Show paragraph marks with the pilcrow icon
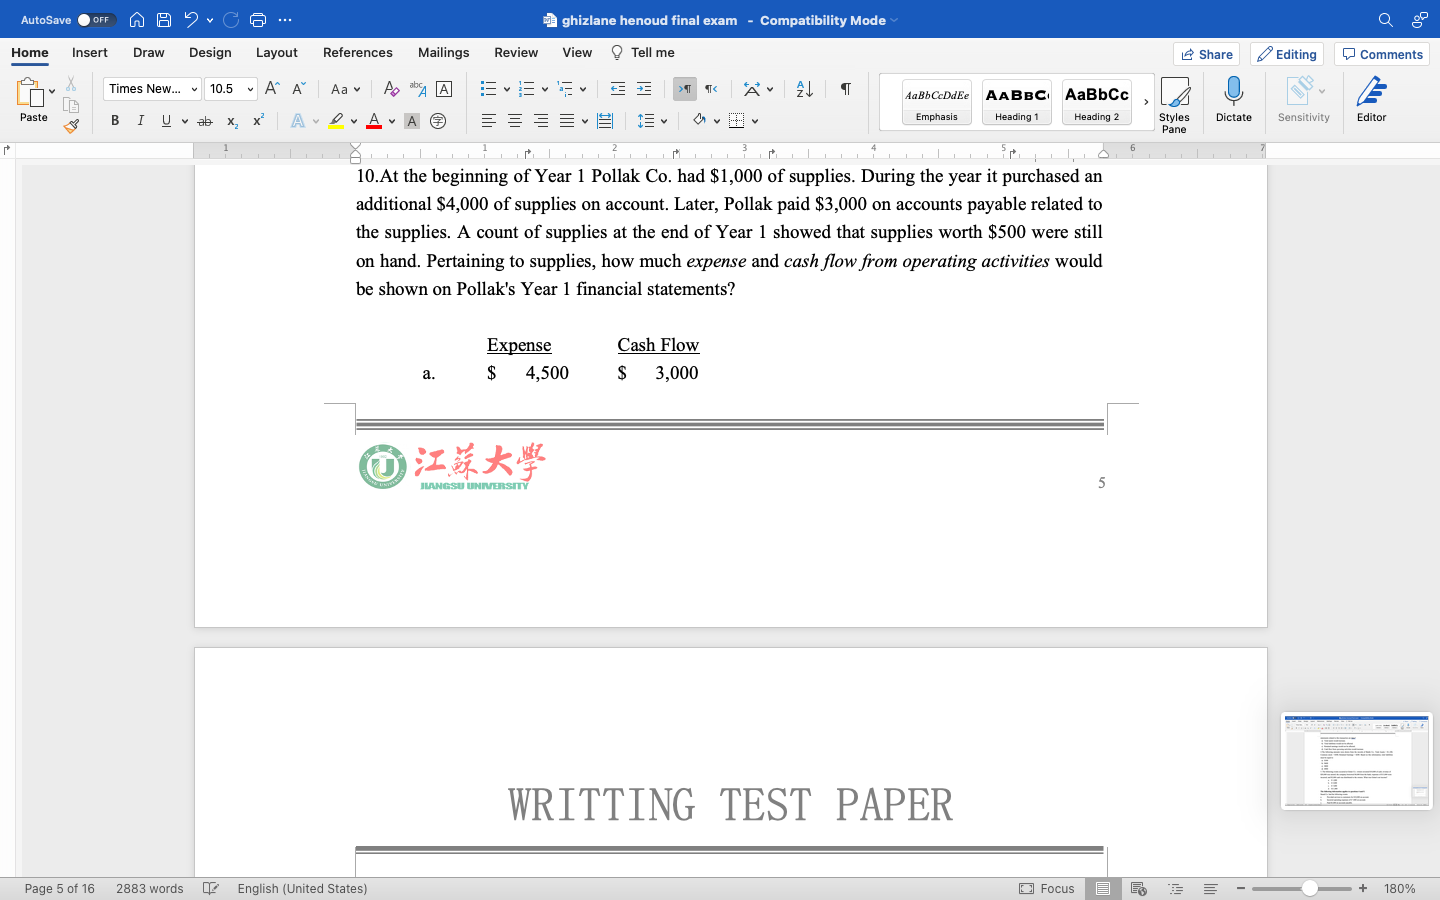 coord(845,89)
